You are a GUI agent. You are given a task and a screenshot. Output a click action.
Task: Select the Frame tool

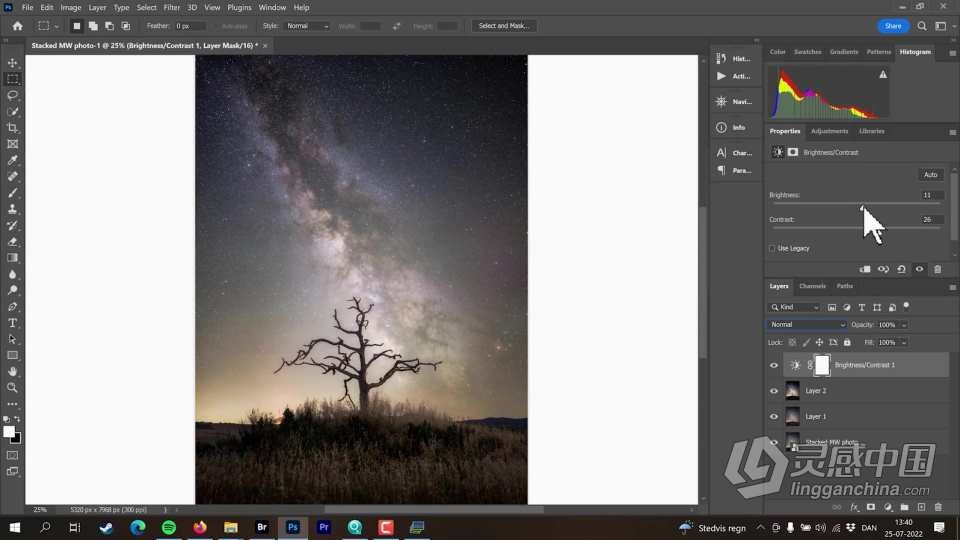pos(12,144)
